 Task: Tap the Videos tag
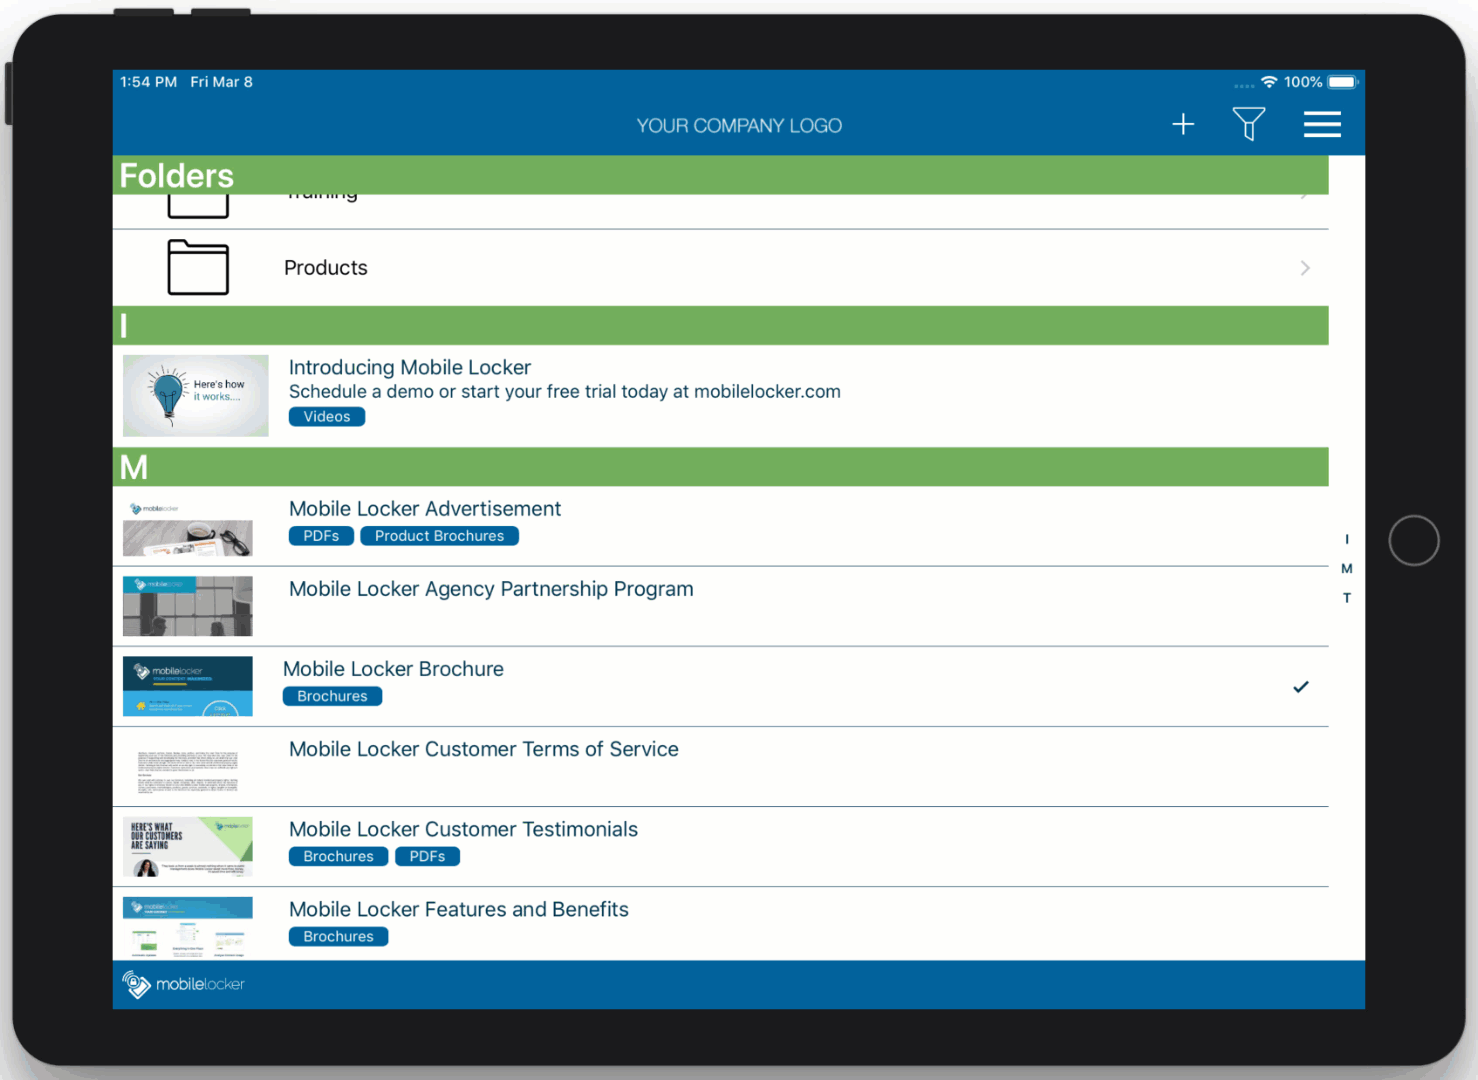click(327, 416)
